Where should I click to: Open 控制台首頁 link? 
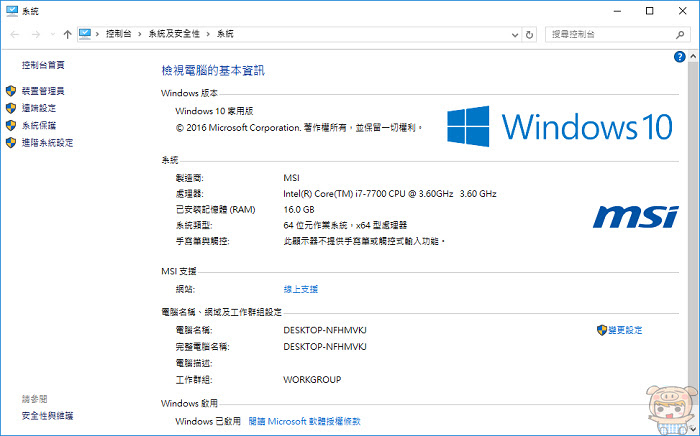pyautogui.click(x=43, y=65)
